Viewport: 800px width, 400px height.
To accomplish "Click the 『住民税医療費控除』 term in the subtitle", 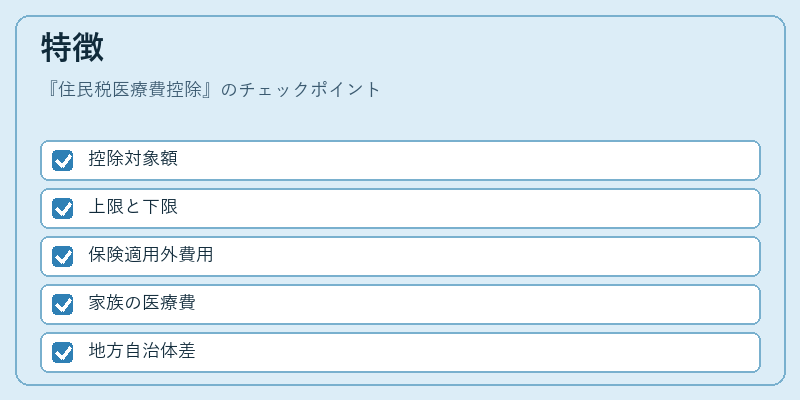I will pyautogui.click(x=130, y=89).
